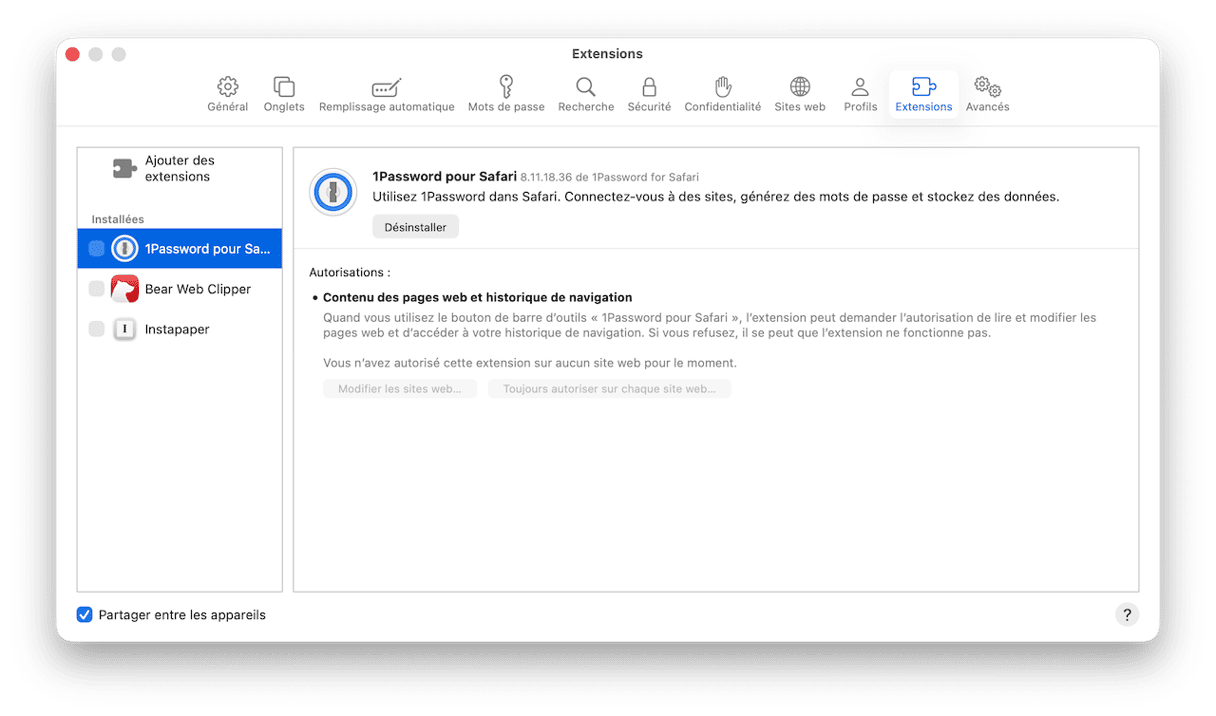
Task: Open the Onglets tab settings
Action: (x=284, y=87)
